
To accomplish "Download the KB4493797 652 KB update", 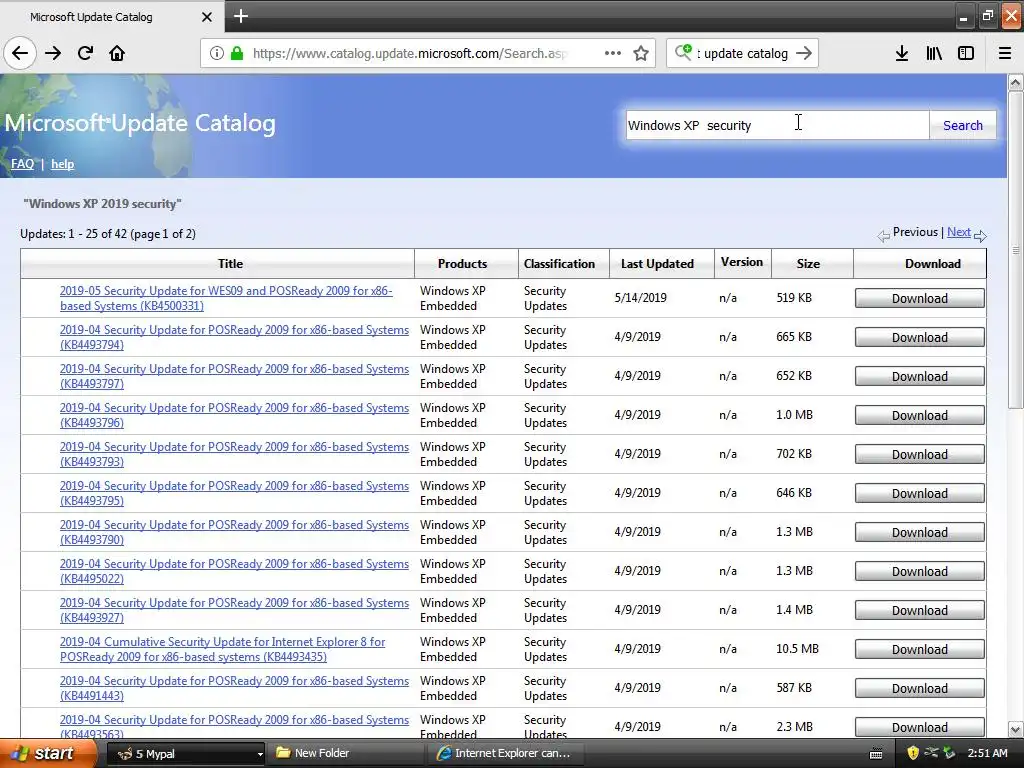I will tap(920, 376).
